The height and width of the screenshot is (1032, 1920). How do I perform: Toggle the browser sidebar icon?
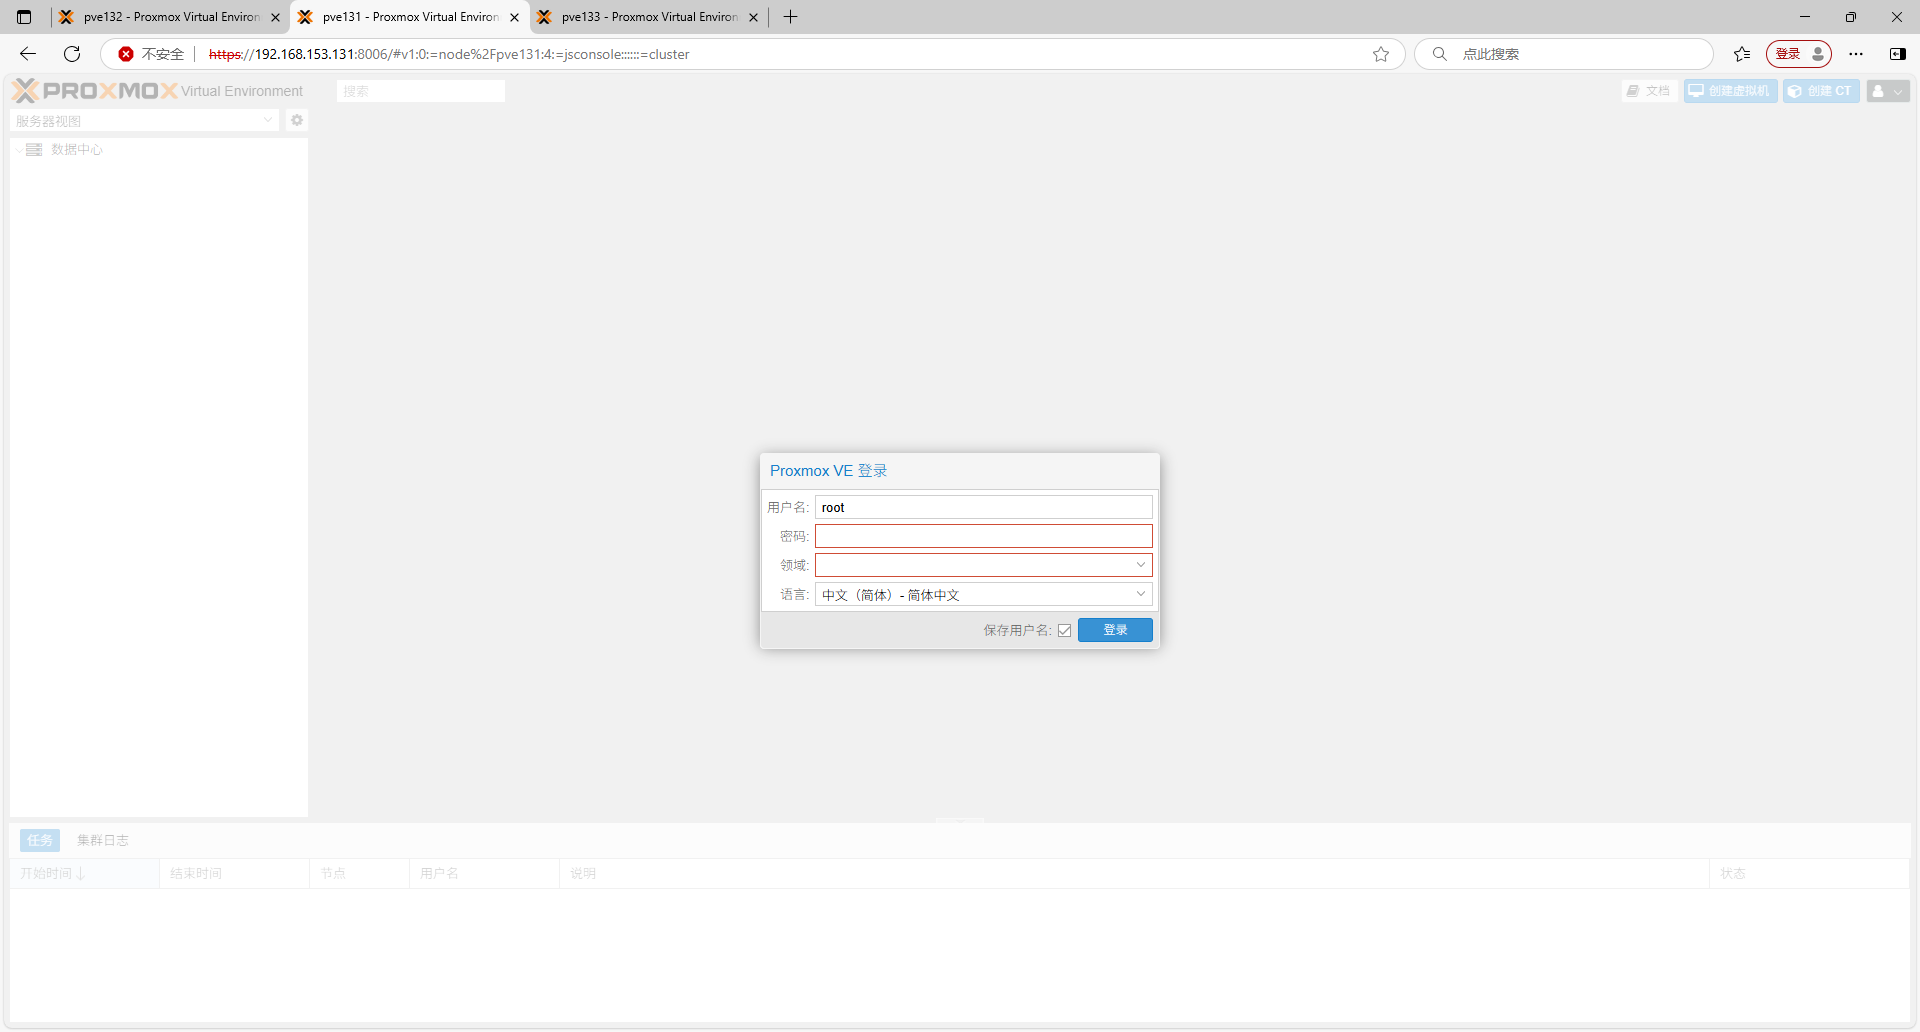click(x=1897, y=54)
